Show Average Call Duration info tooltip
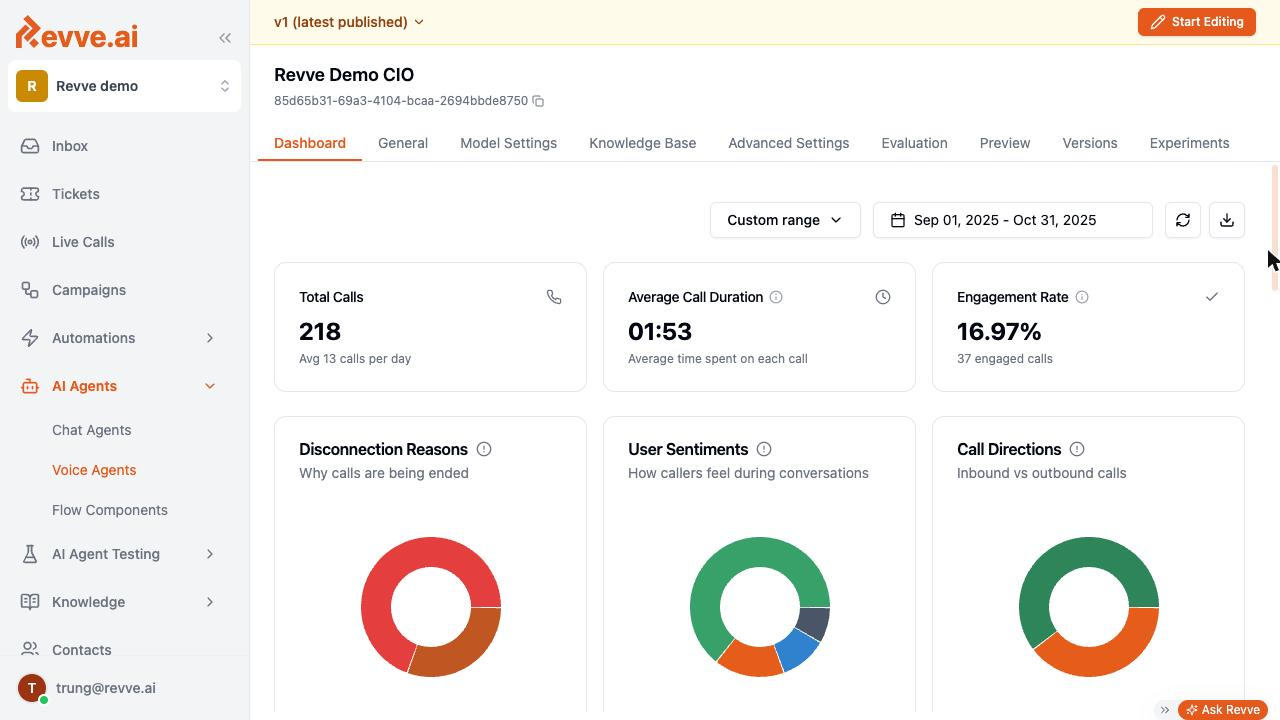The width and height of the screenshot is (1280, 720). [776, 297]
